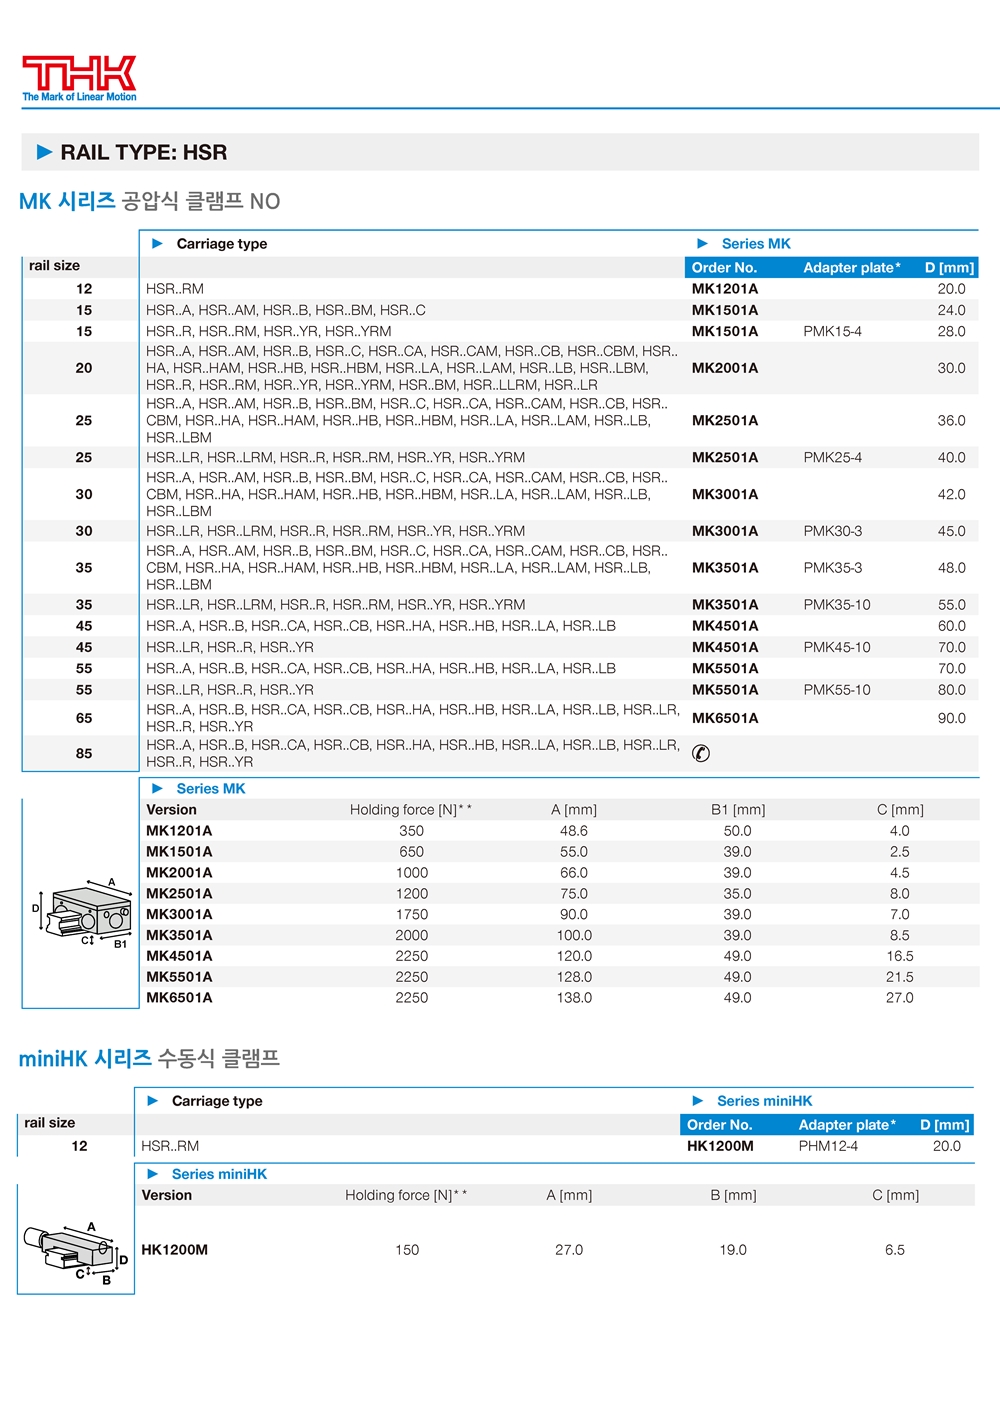
Task: Click the RAIL TYPE: HSR heading
Action: [x=144, y=152]
